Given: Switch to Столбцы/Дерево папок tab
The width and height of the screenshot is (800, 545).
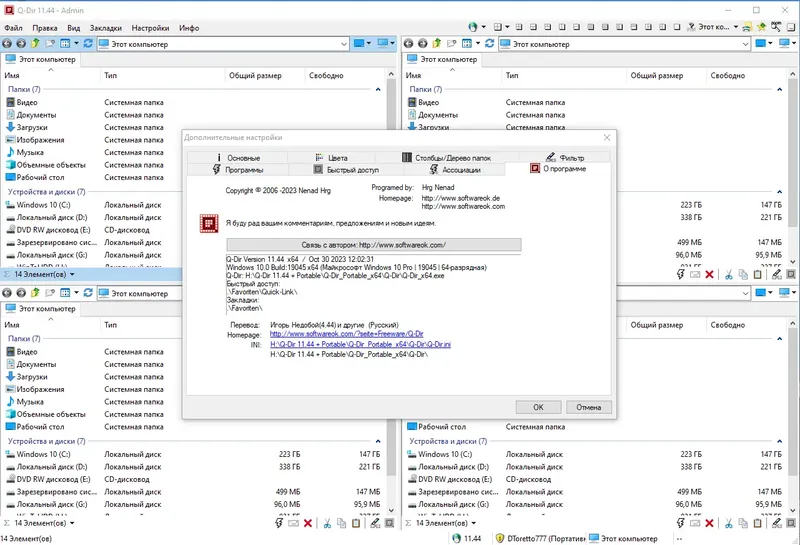Looking at the screenshot, I should point(446,158).
